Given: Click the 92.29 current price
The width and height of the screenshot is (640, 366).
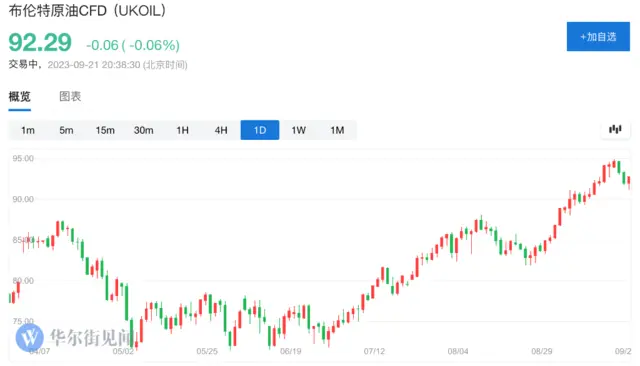Looking at the screenshot, I should click(x=40, y=42).
